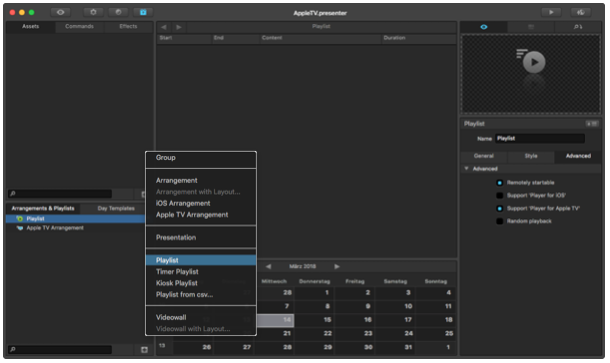This screenshot has width=610, height=363.
Task: Switch to the Commands tab
Action: point(79,26)
